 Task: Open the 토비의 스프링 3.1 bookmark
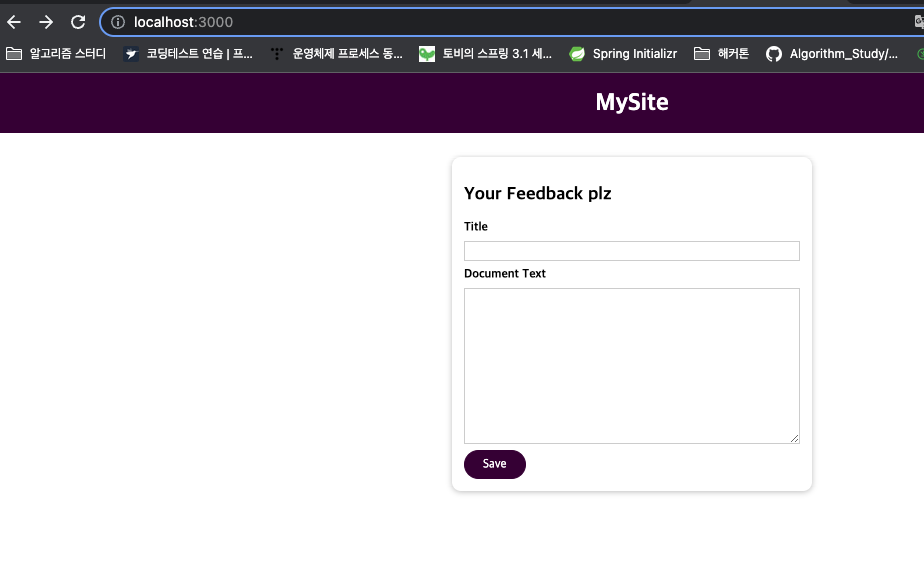pos(486,54)
